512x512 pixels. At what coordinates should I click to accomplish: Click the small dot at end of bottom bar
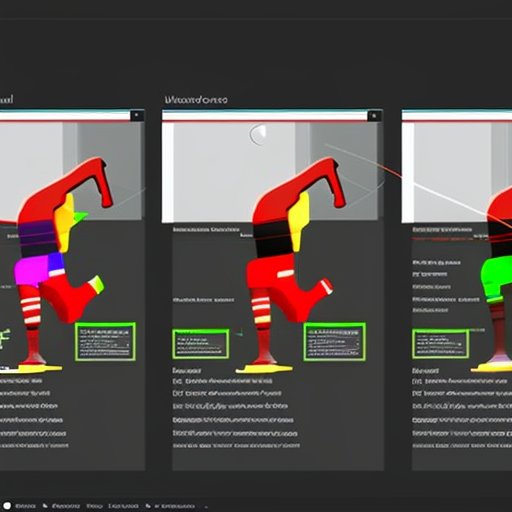(x=206, y=507)
